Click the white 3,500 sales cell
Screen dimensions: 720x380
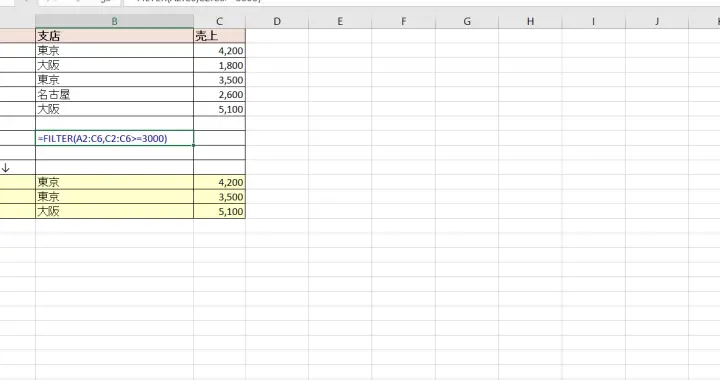coord(219,80)
